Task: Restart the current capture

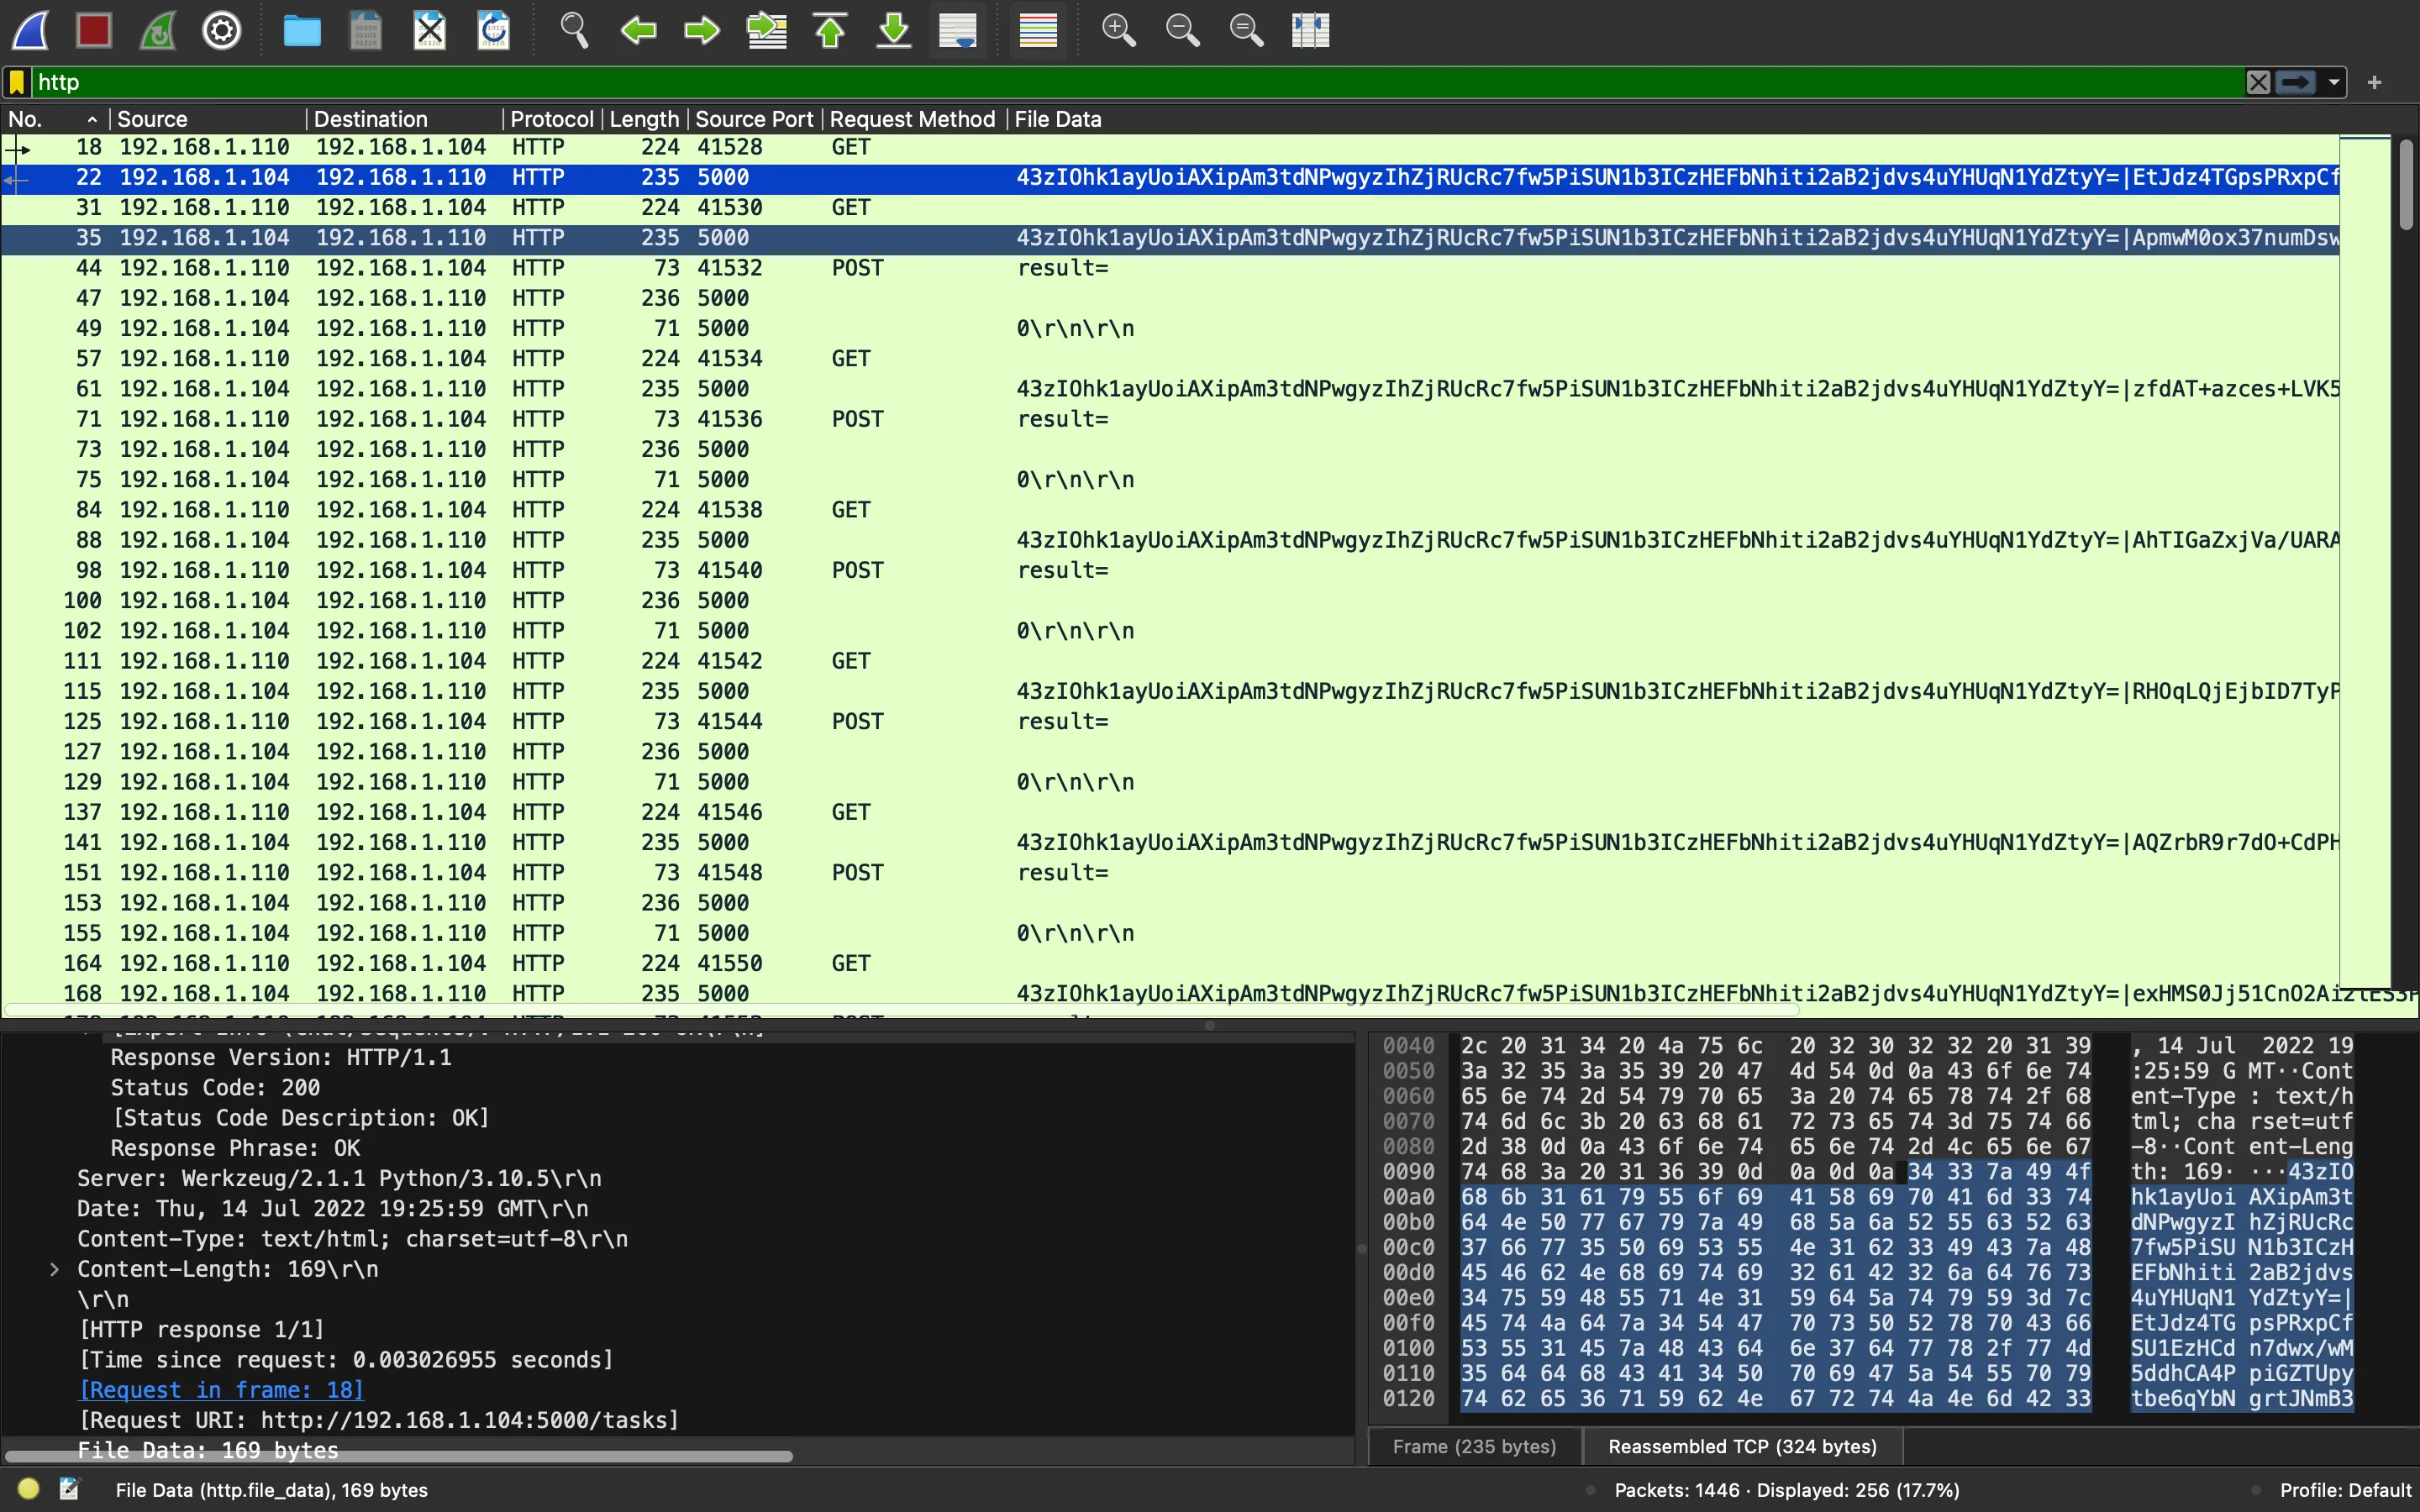Action: click(x=158, y=30)
